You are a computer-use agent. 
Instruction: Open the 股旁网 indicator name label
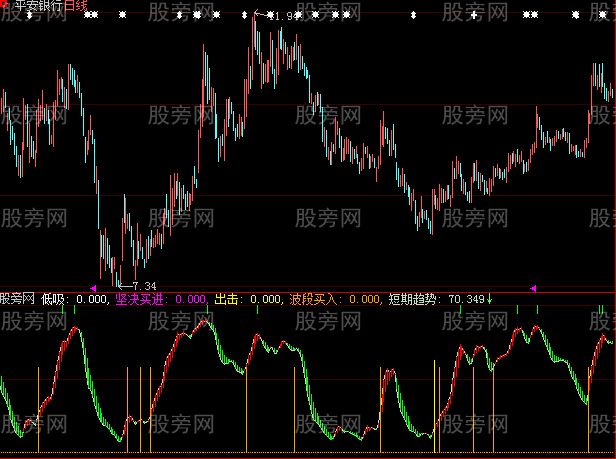[x=18, y=298]
